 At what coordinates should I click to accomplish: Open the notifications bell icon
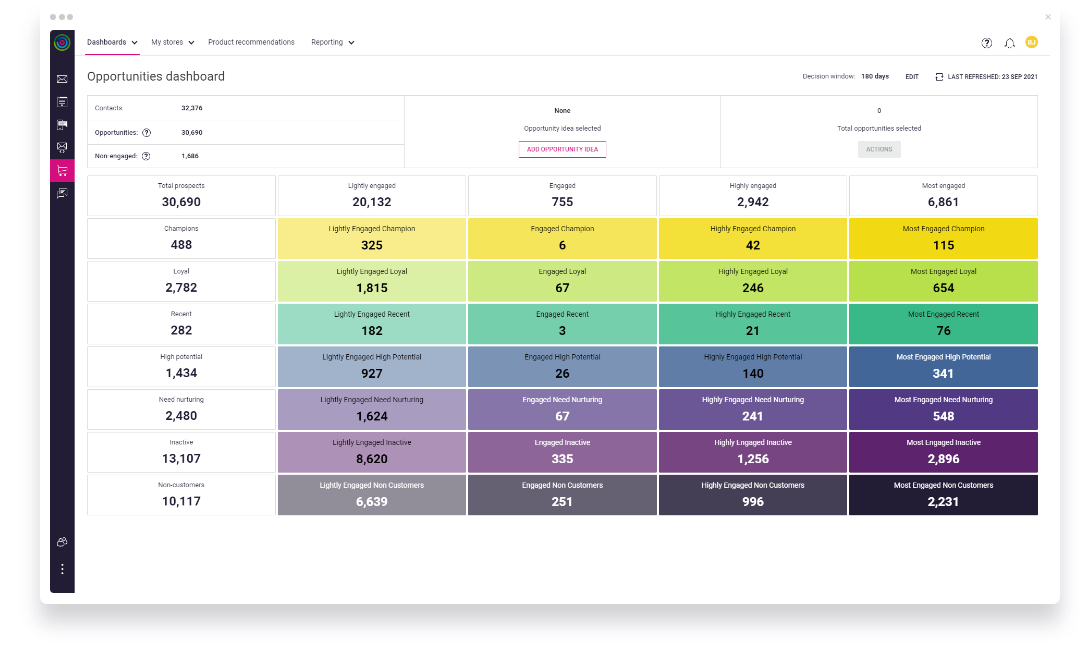tap(1009, 43)
